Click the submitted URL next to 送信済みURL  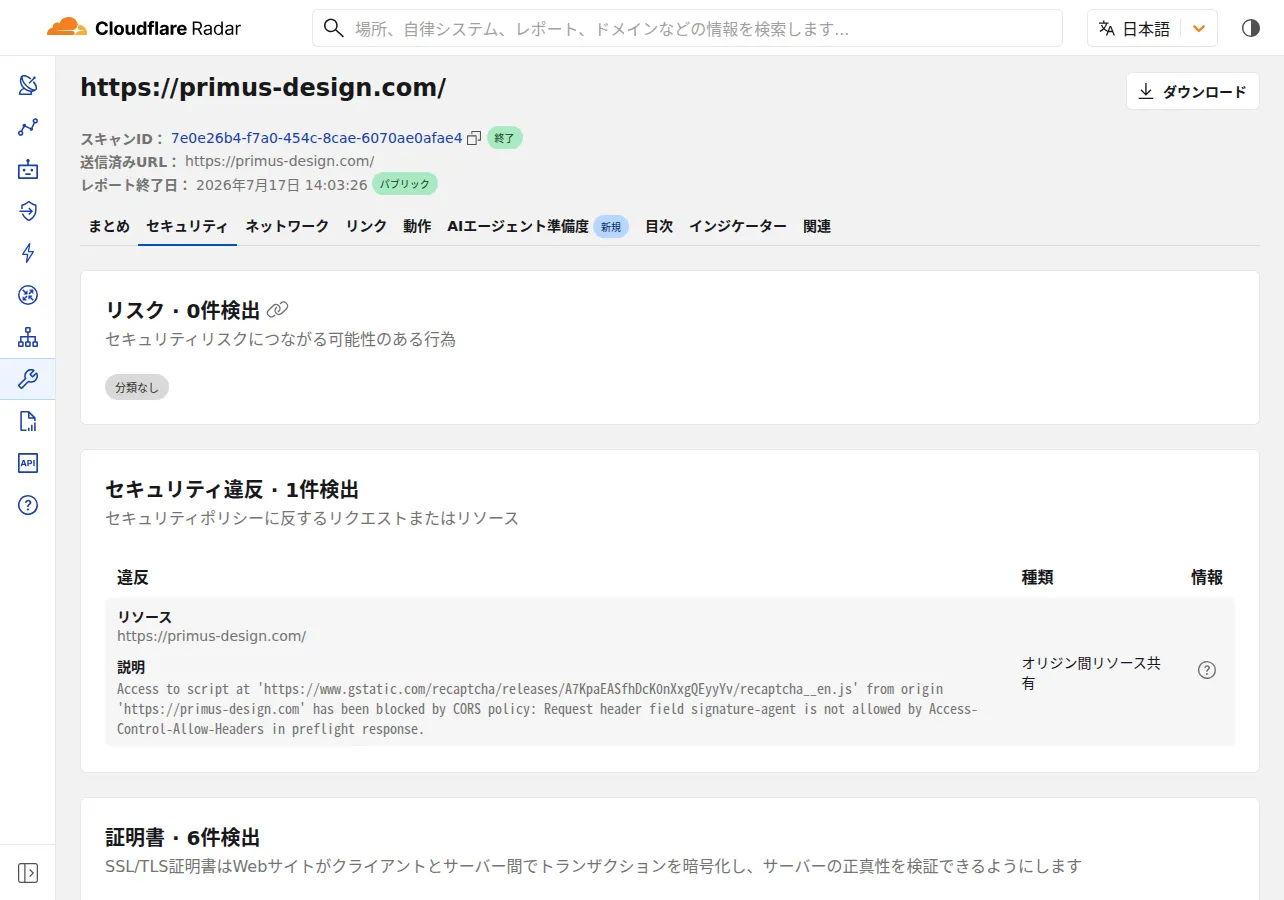tap(280, 161)
